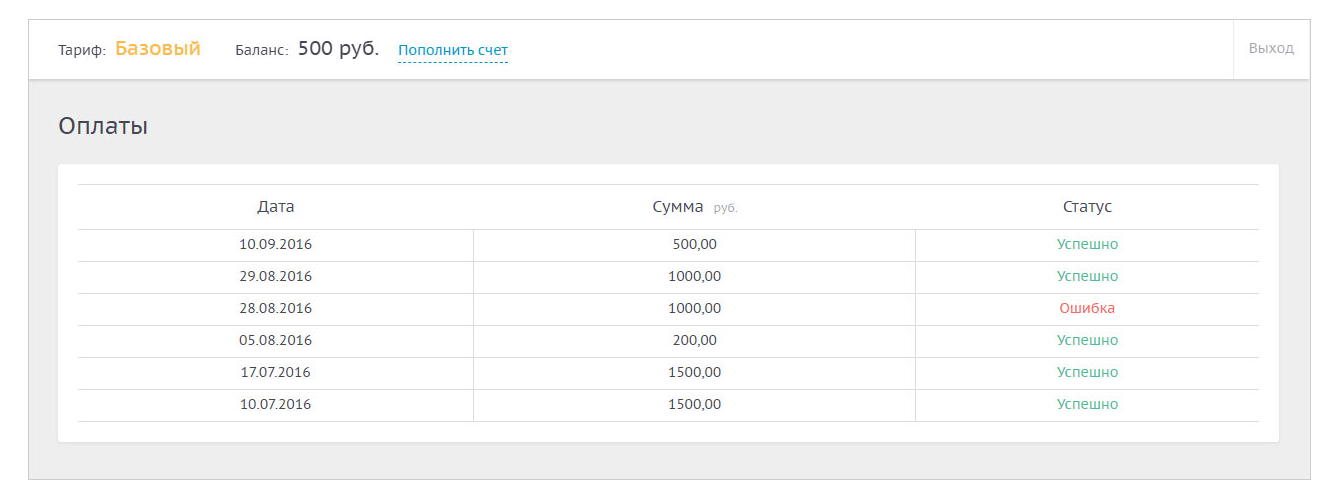Click the Статус column header
Viewport: 1340px width, 500px height.
click(1087, 207)
